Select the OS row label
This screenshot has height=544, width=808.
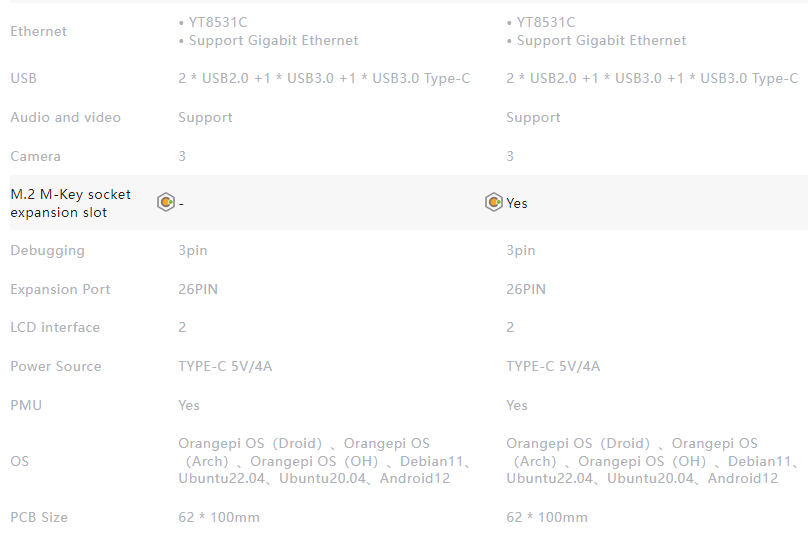pos(20,461)
